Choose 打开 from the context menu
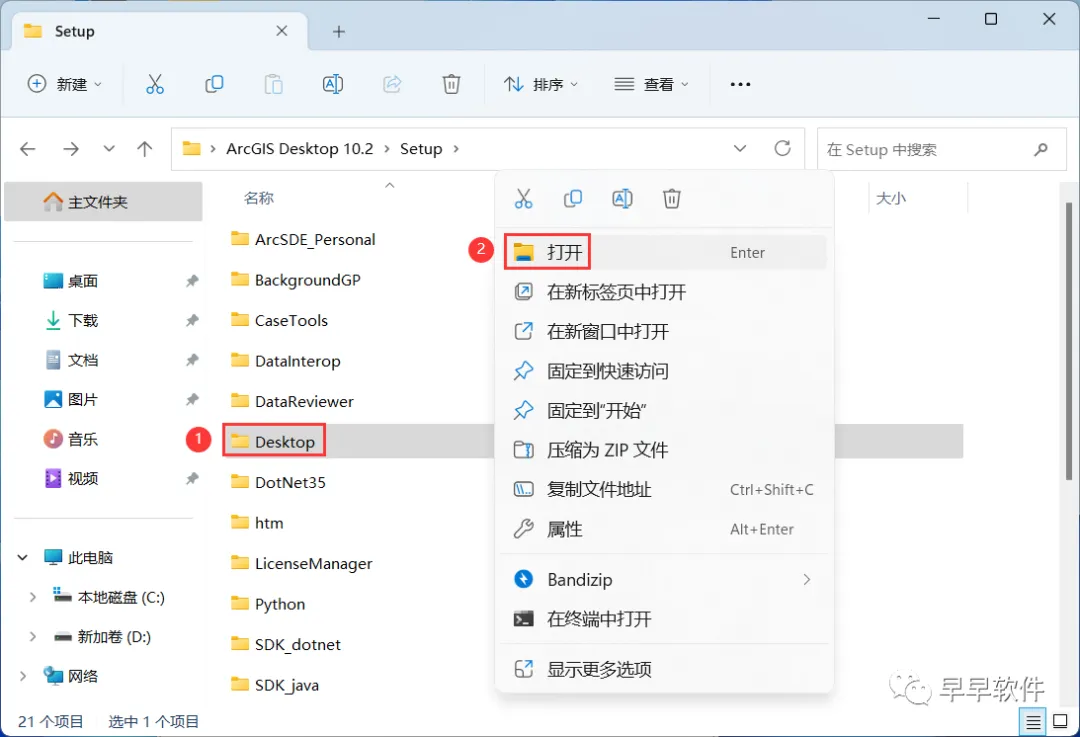Image resolution: width=1080 pixels, height=737 pixels. [x=665, y=252]
